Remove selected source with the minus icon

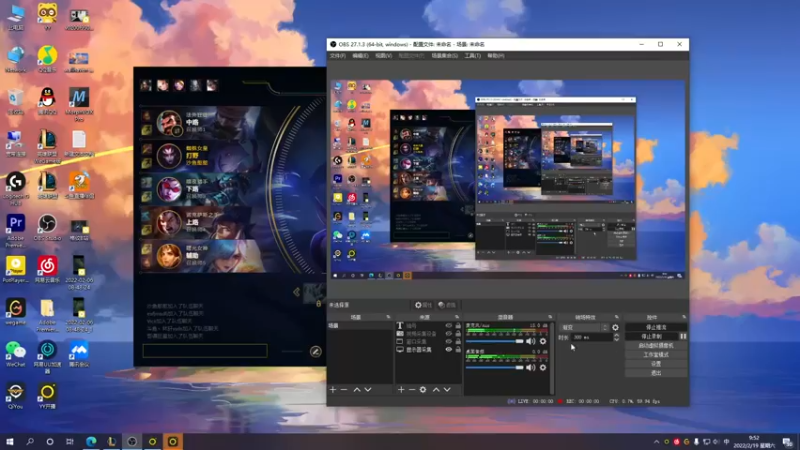412,390
